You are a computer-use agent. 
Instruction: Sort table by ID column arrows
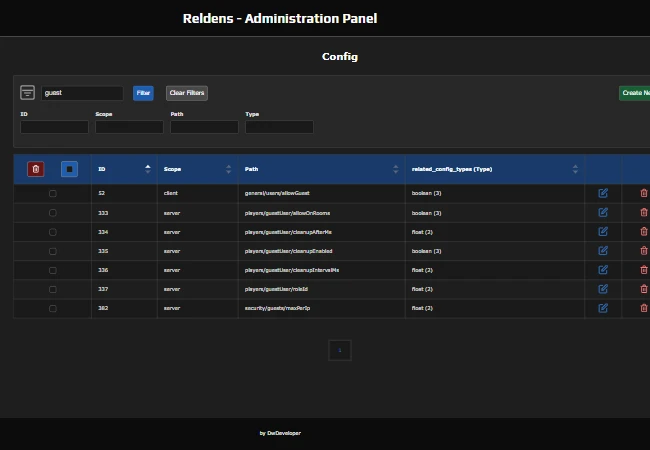pos(148,169)
